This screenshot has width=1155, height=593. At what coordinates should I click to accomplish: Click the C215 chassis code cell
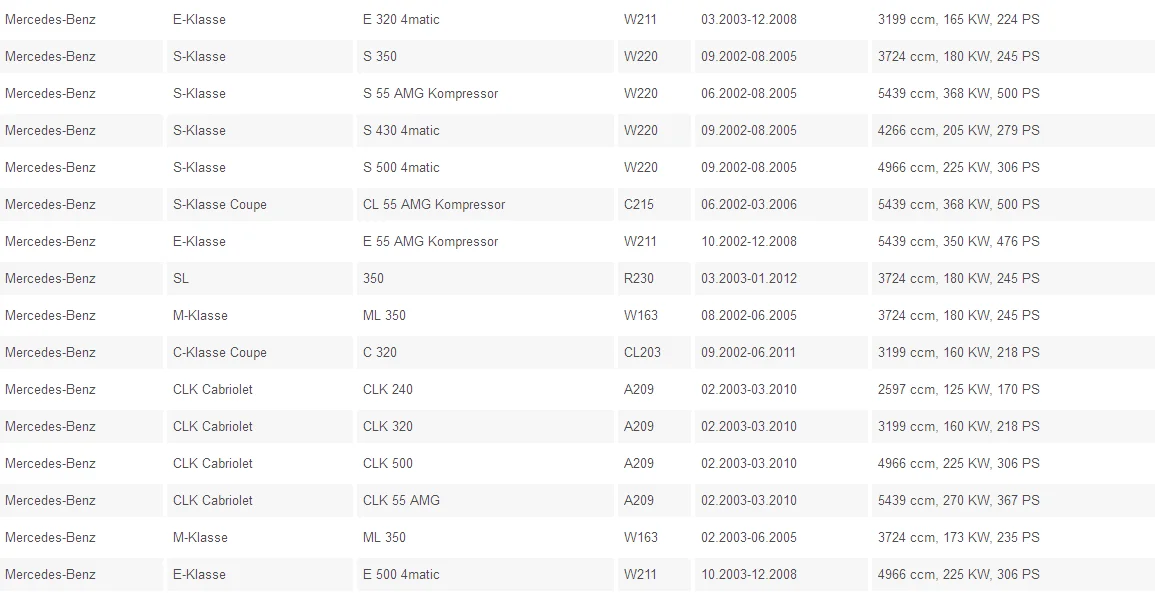pos(654,204)
